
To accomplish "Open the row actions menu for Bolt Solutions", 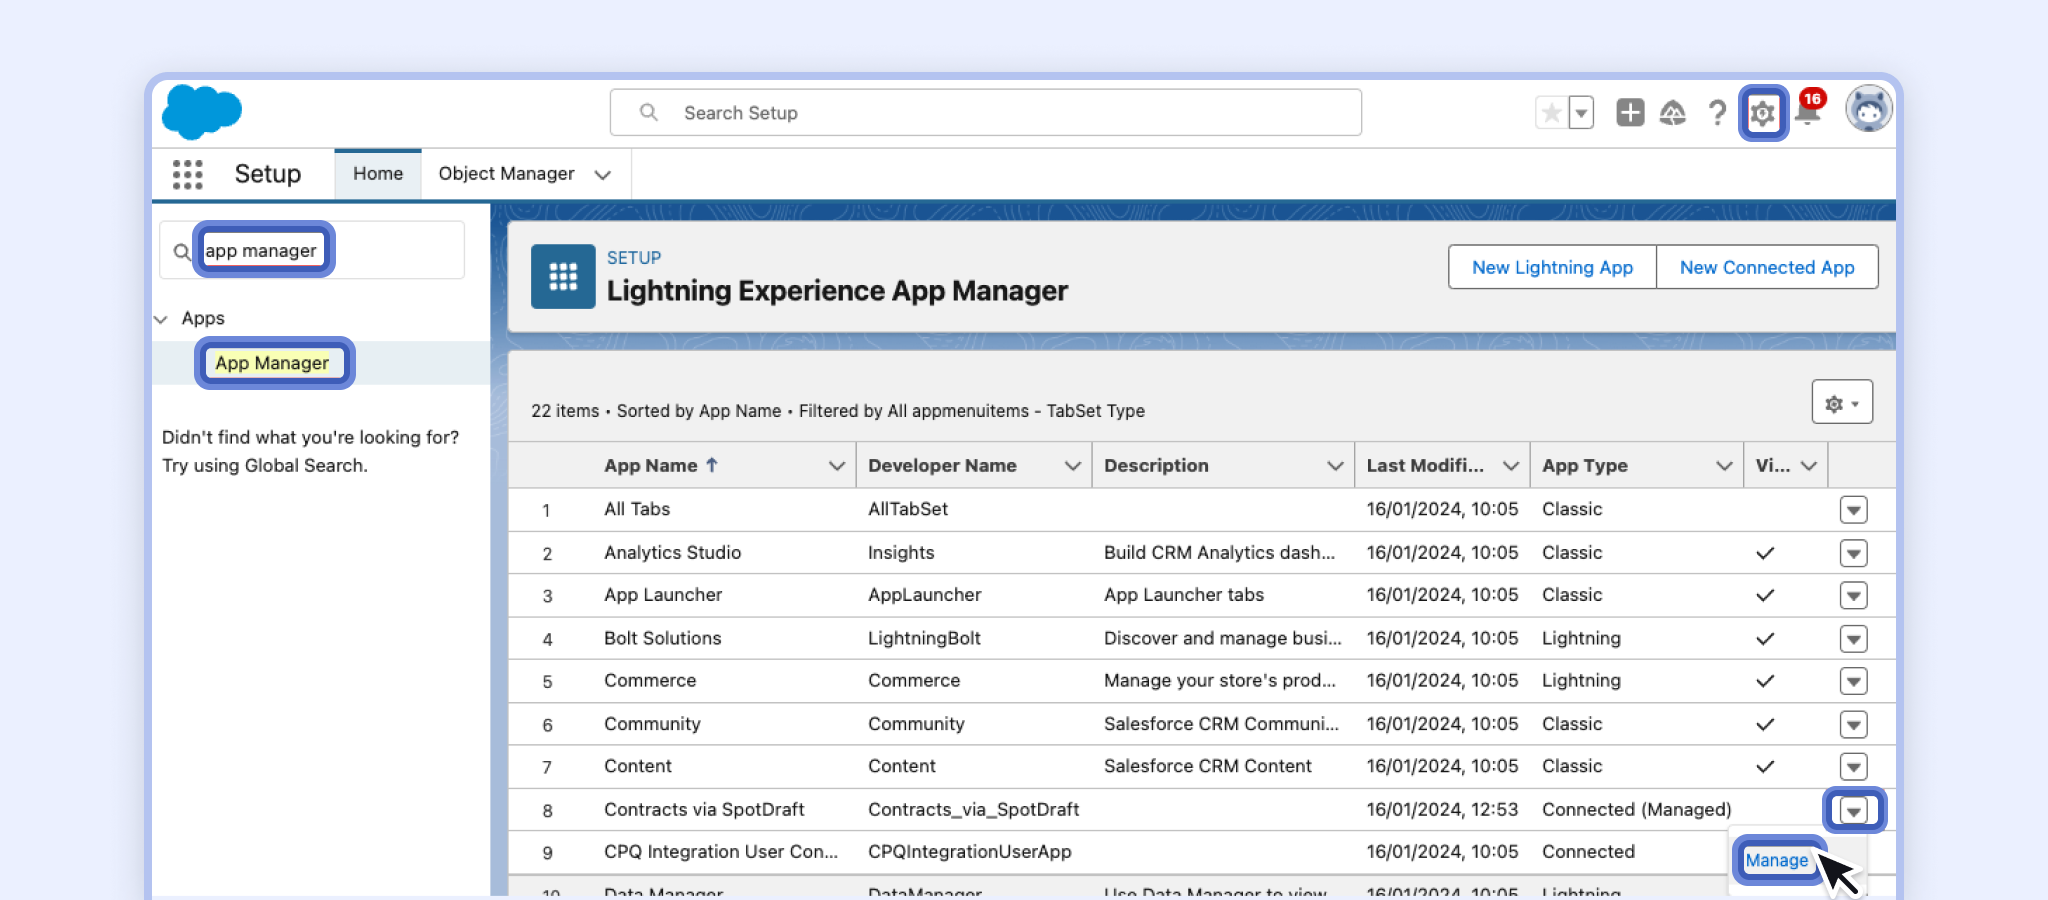I will coord(1854,639).
